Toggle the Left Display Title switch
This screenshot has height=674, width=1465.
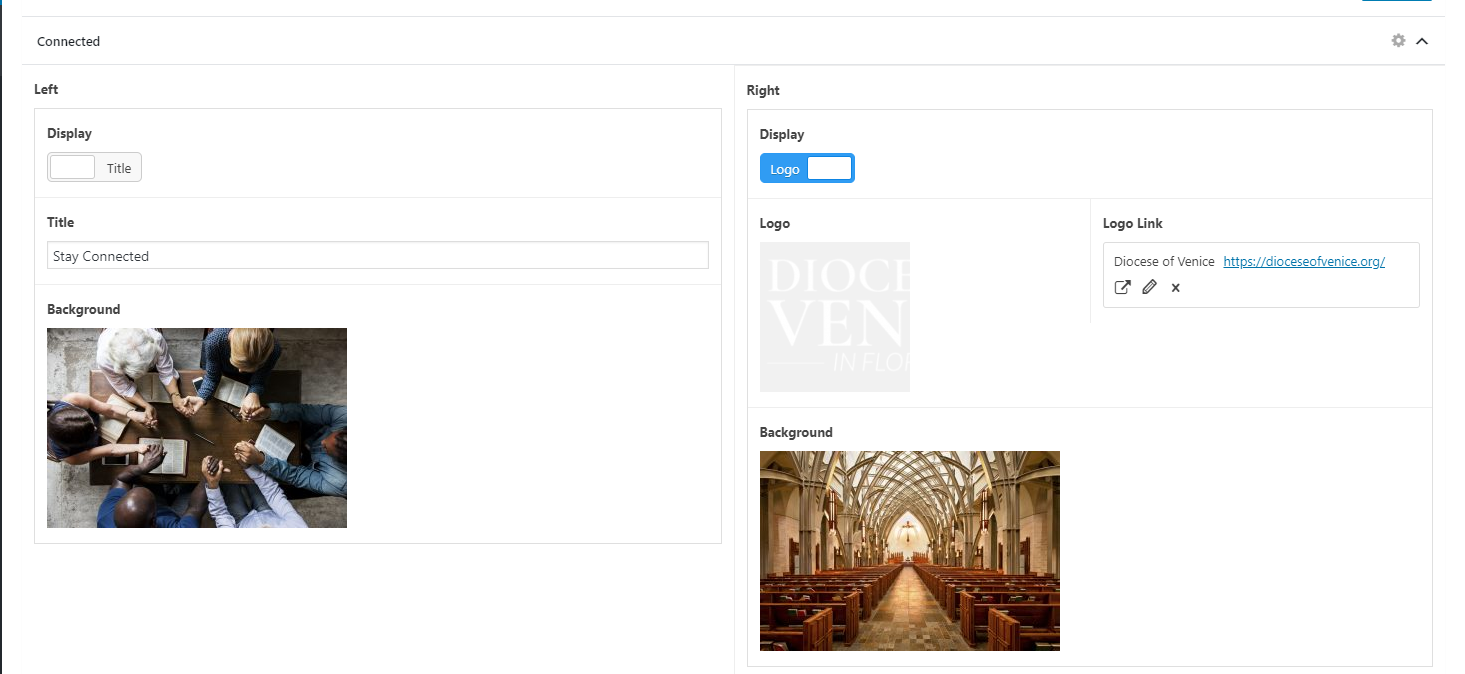[94, 168]
